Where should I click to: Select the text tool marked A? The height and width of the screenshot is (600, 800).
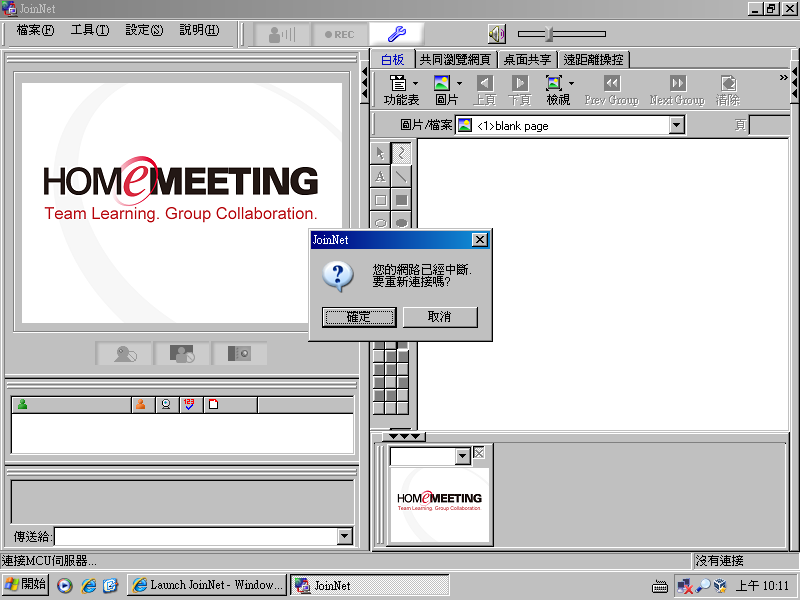[x=380, y=177]
